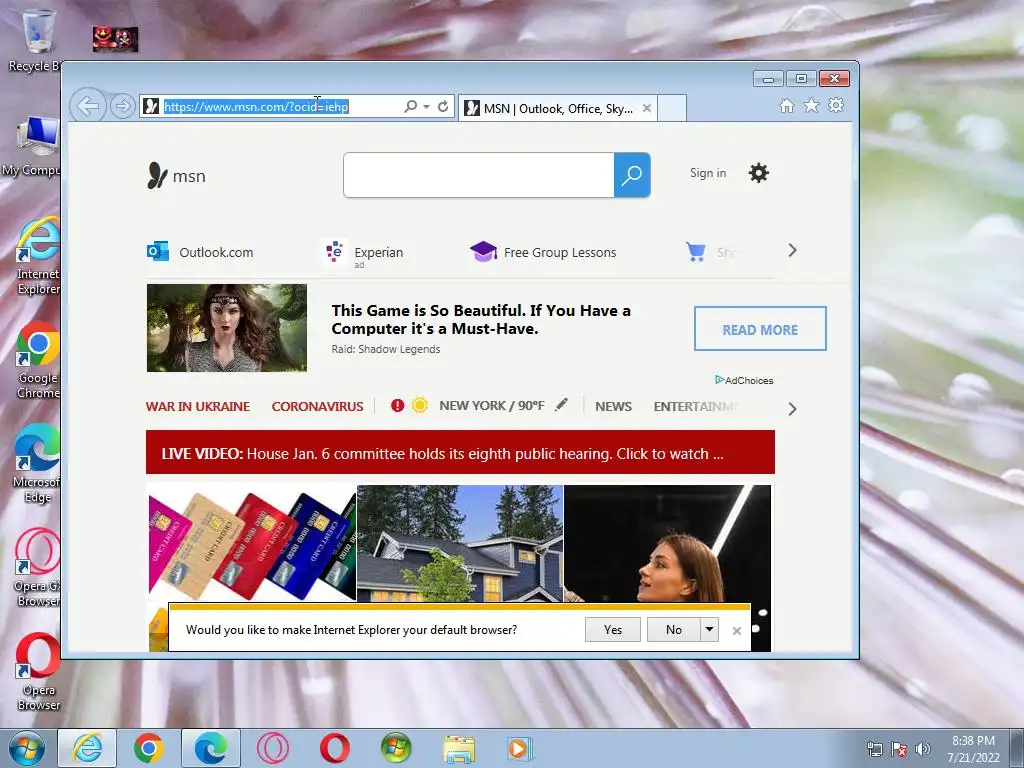Click Yes to set default browser
This screenshot has height=768, width=1024.
pyautogui.click(x=613, y=630)
